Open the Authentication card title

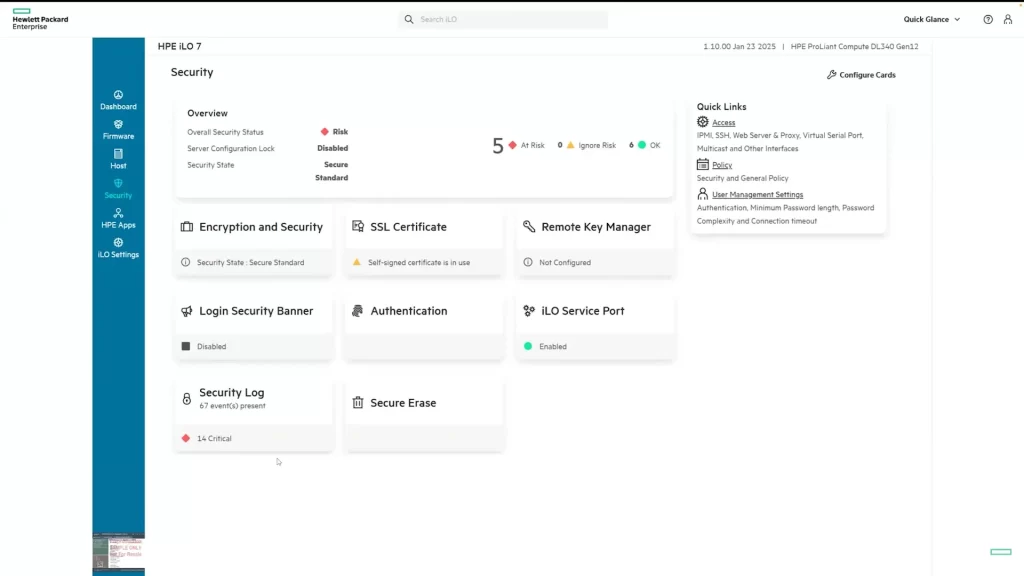(x=409, y=311)
